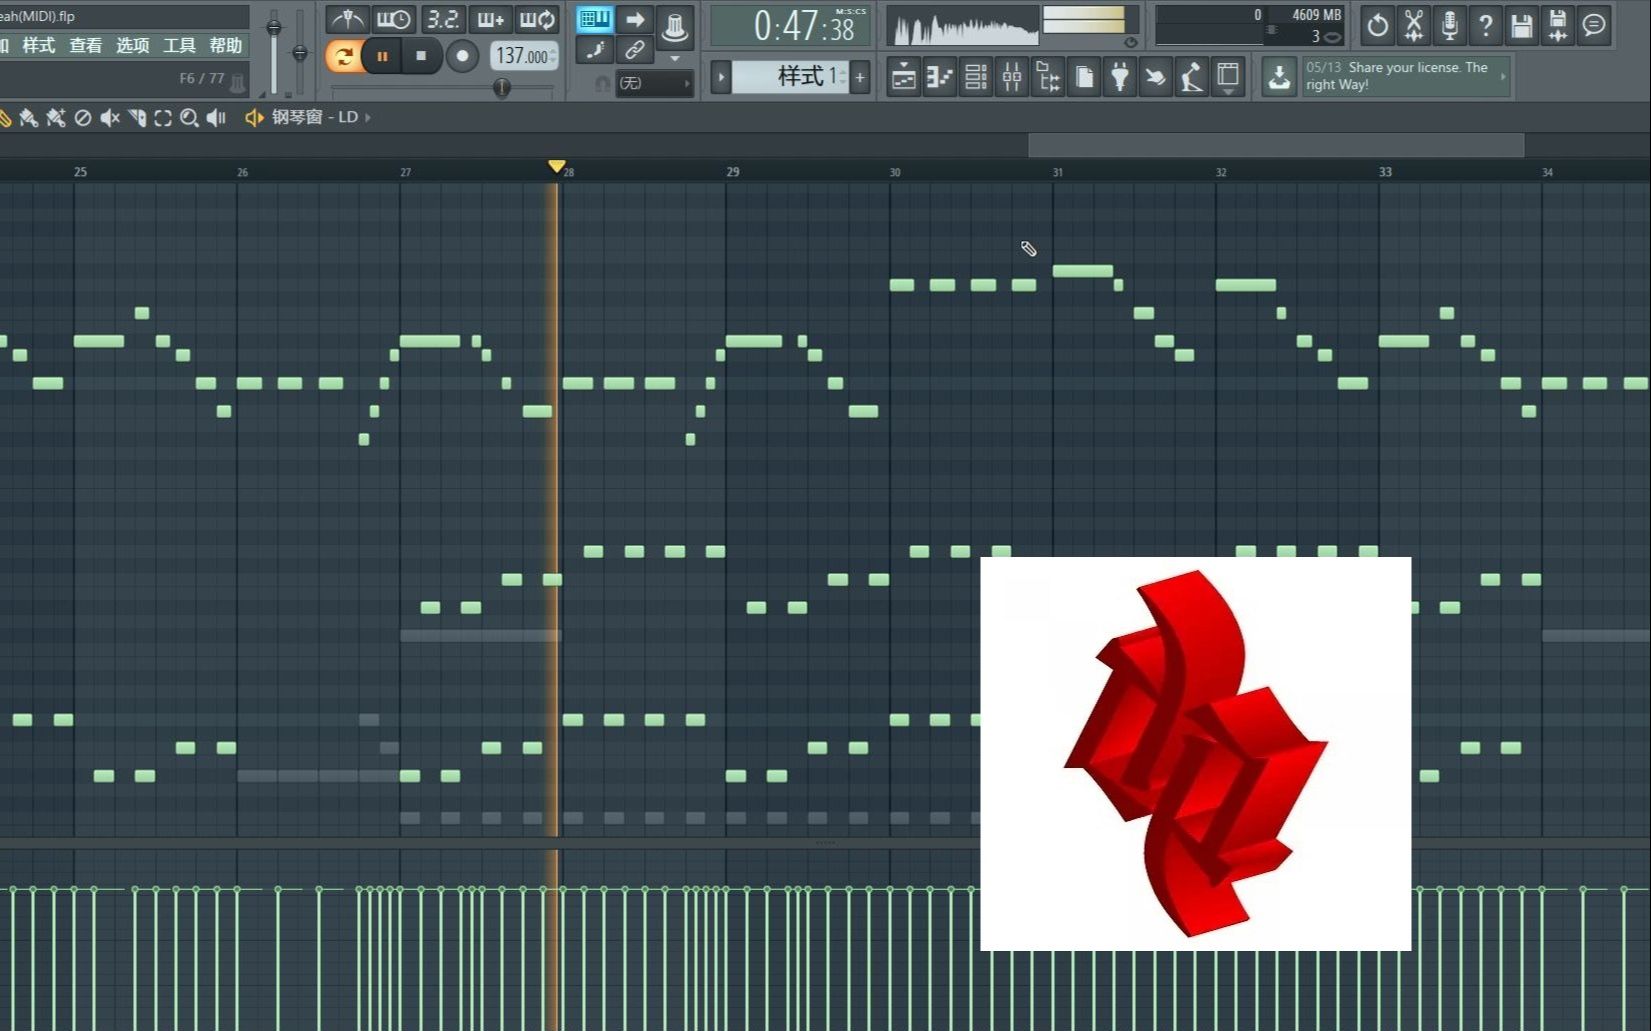
Task: Toggle the 3.2. countdown before recording
Action: point(442,19)
